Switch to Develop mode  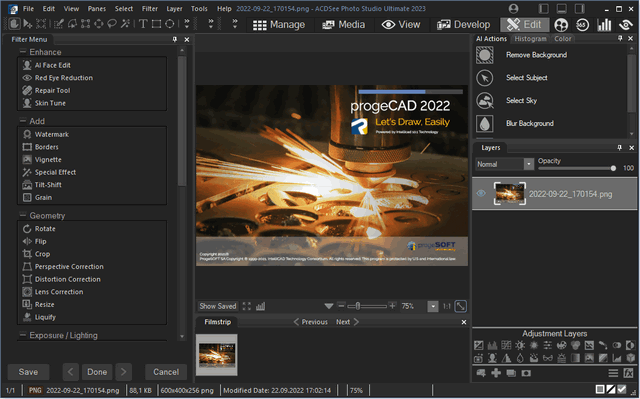pos(464,25)
